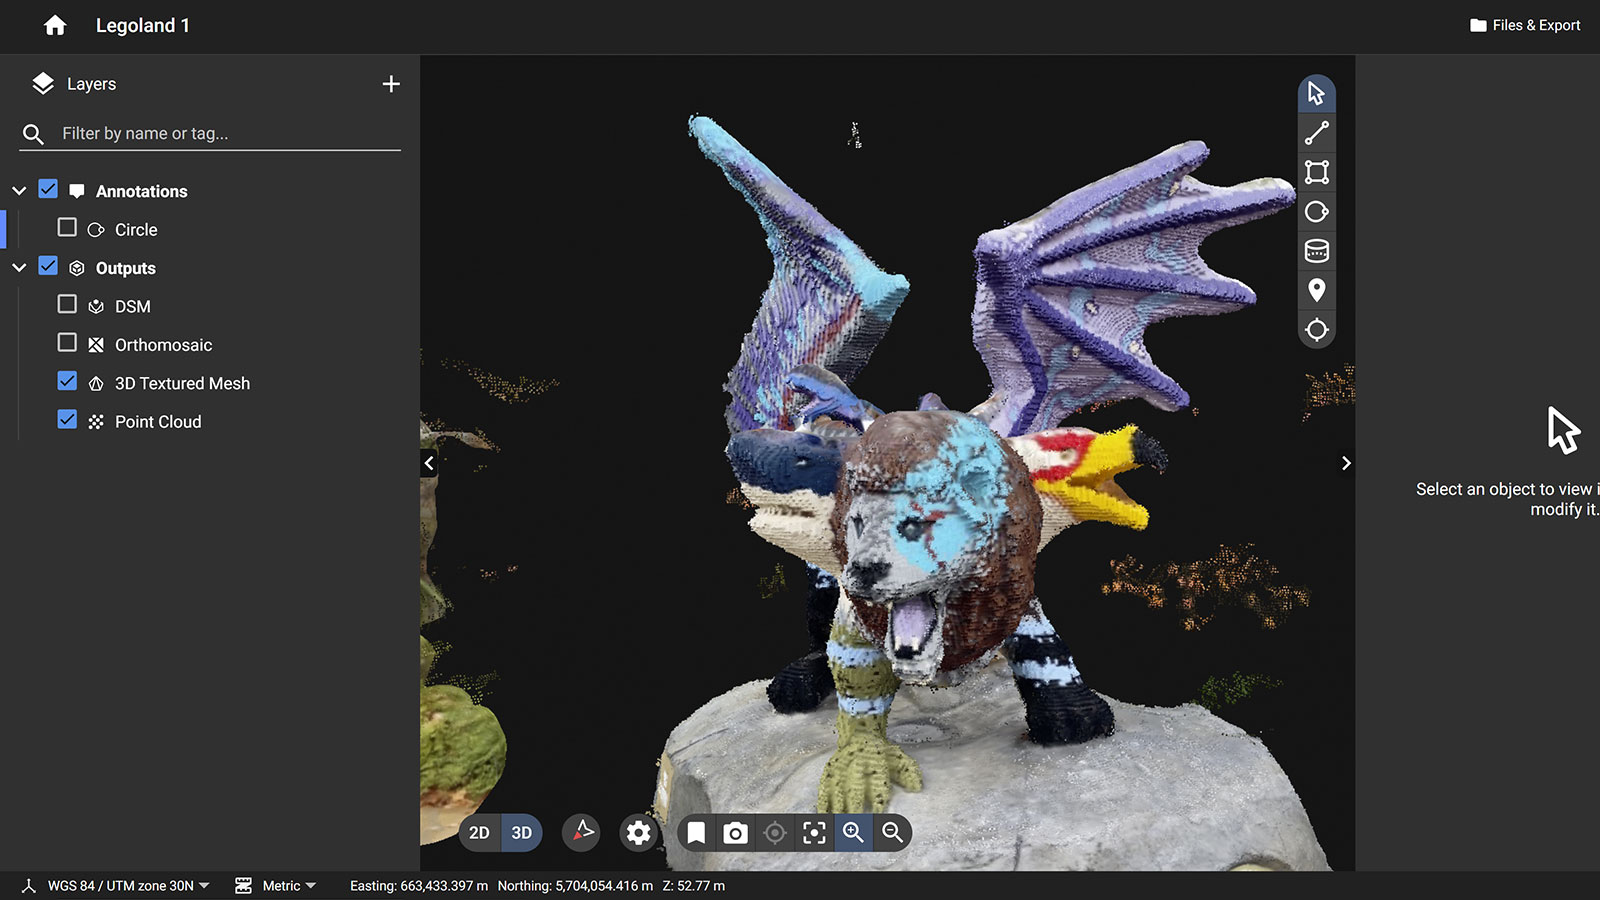The height and width of the screenshot is (900, 1600).
Task: Click the Annotations comment icon
Action: [77, 191]
